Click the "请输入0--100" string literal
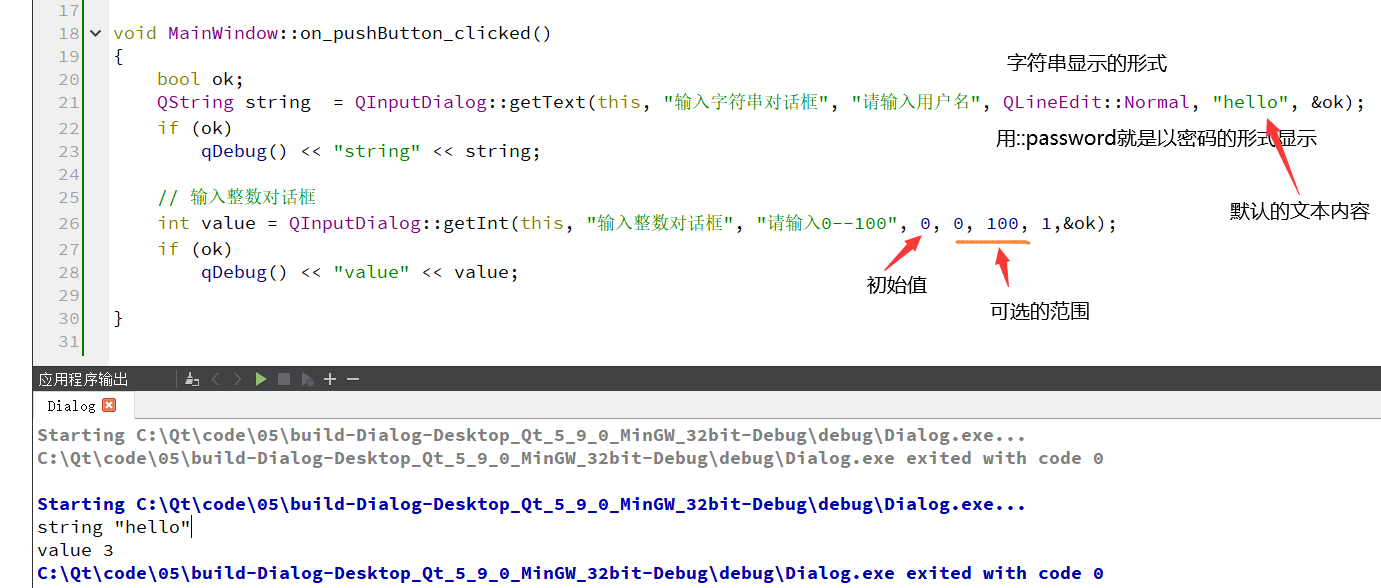The image size is (1381, 588). coord(826,223)
